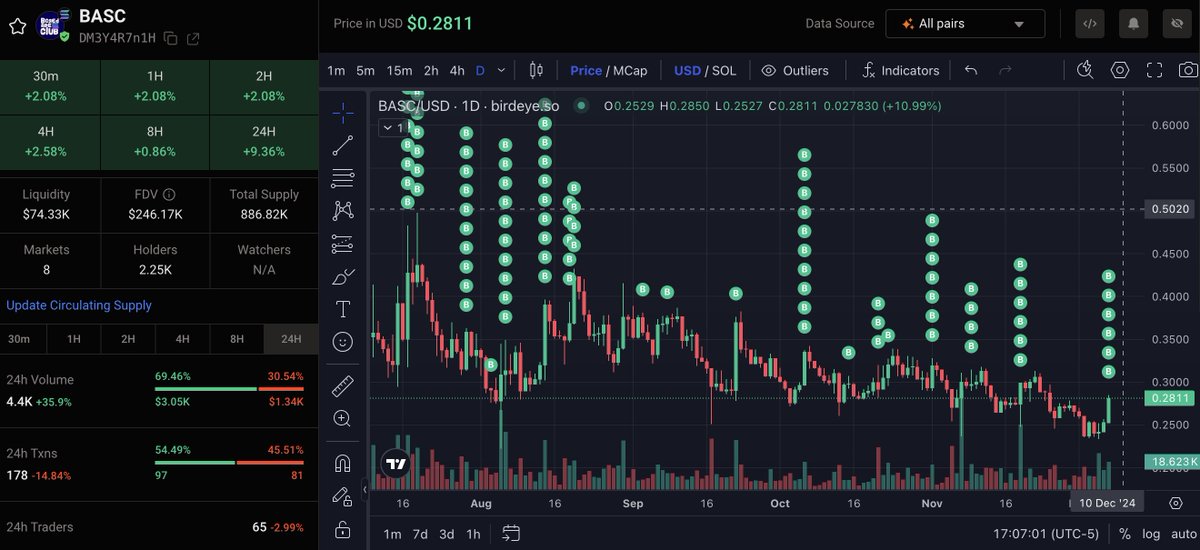Switch chart to MCap view
1200x550 pixels.
click(629, 70)
